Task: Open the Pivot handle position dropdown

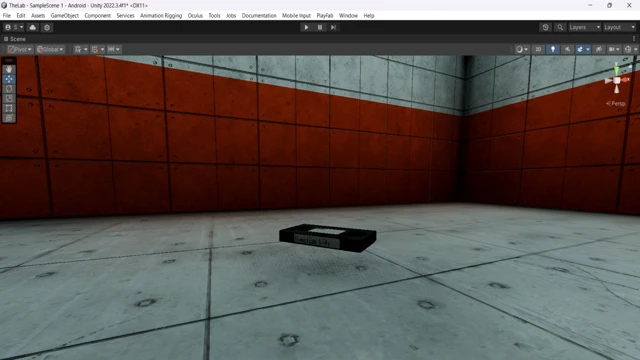Action: point(20,49)
